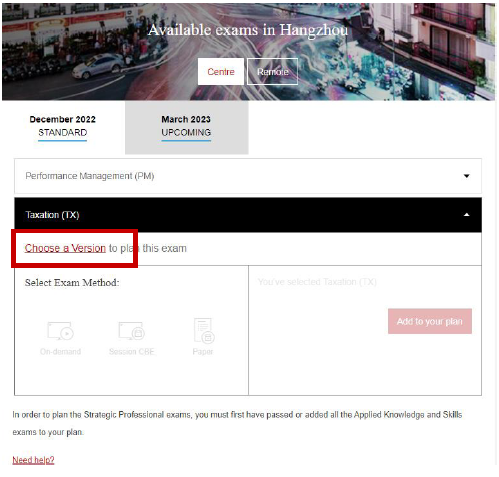Screen dimensions: 499x477
Task: Open the Performance Management (PM) exam row
Action: pyautogui.click(x=248, y=176)
